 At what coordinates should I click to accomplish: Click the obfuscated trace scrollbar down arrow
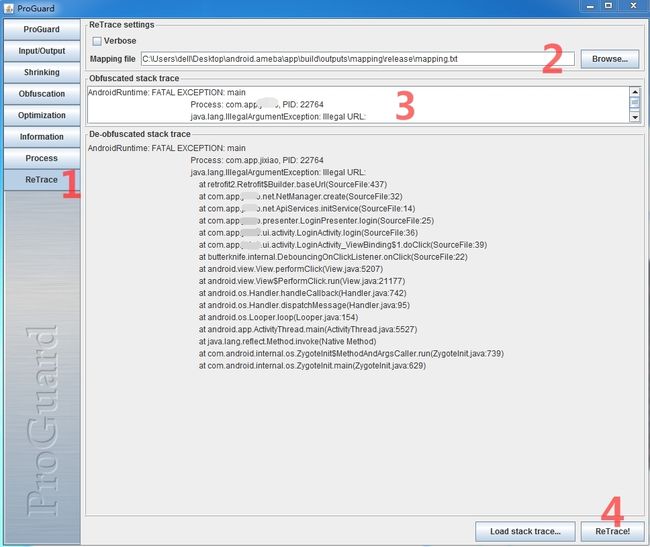point(635,117)
